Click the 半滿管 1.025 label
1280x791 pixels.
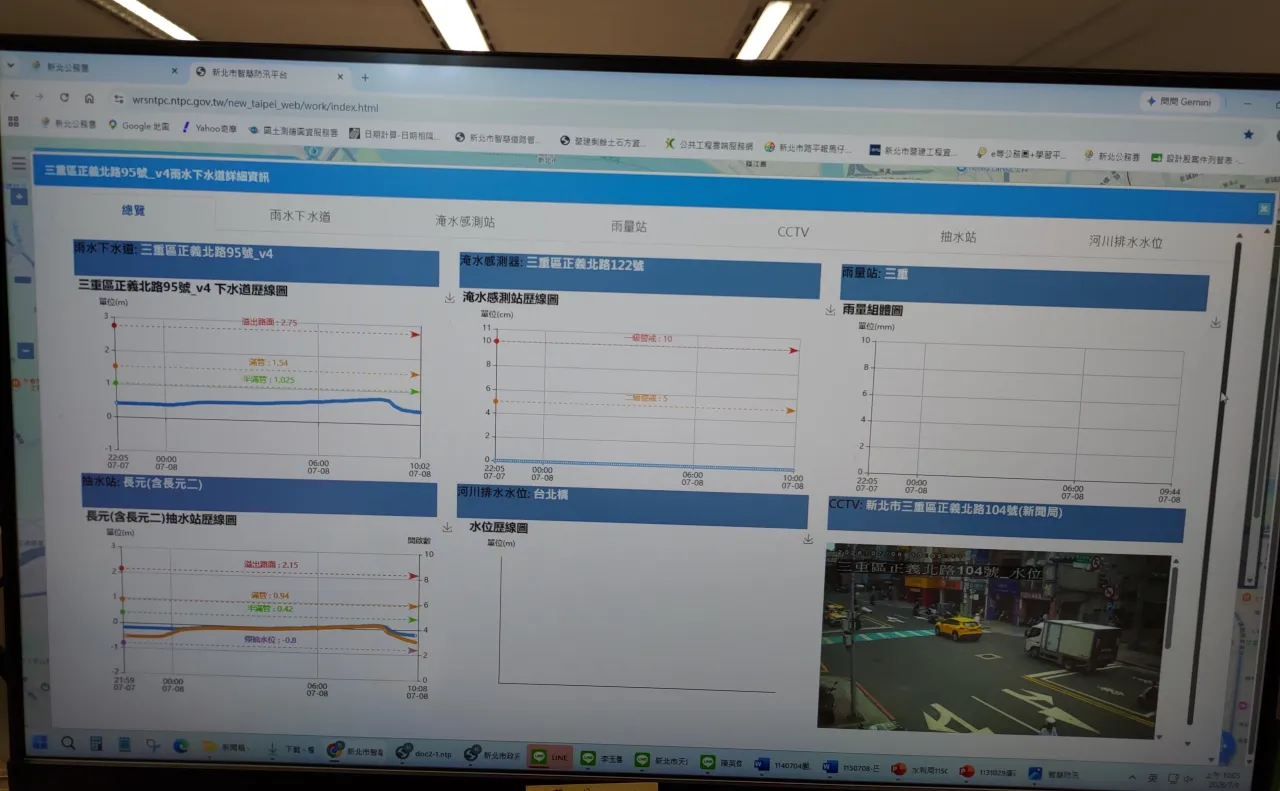(x=269, y=379)
